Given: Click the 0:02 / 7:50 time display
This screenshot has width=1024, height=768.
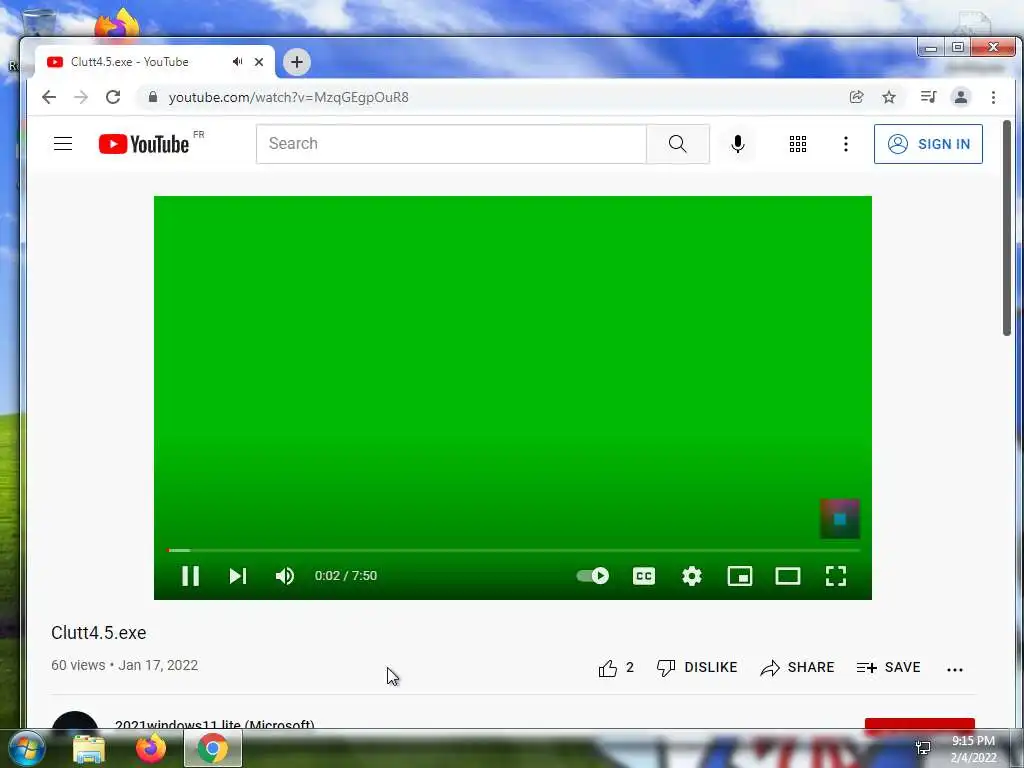Looking at the screenshot, I should point(345,575).
